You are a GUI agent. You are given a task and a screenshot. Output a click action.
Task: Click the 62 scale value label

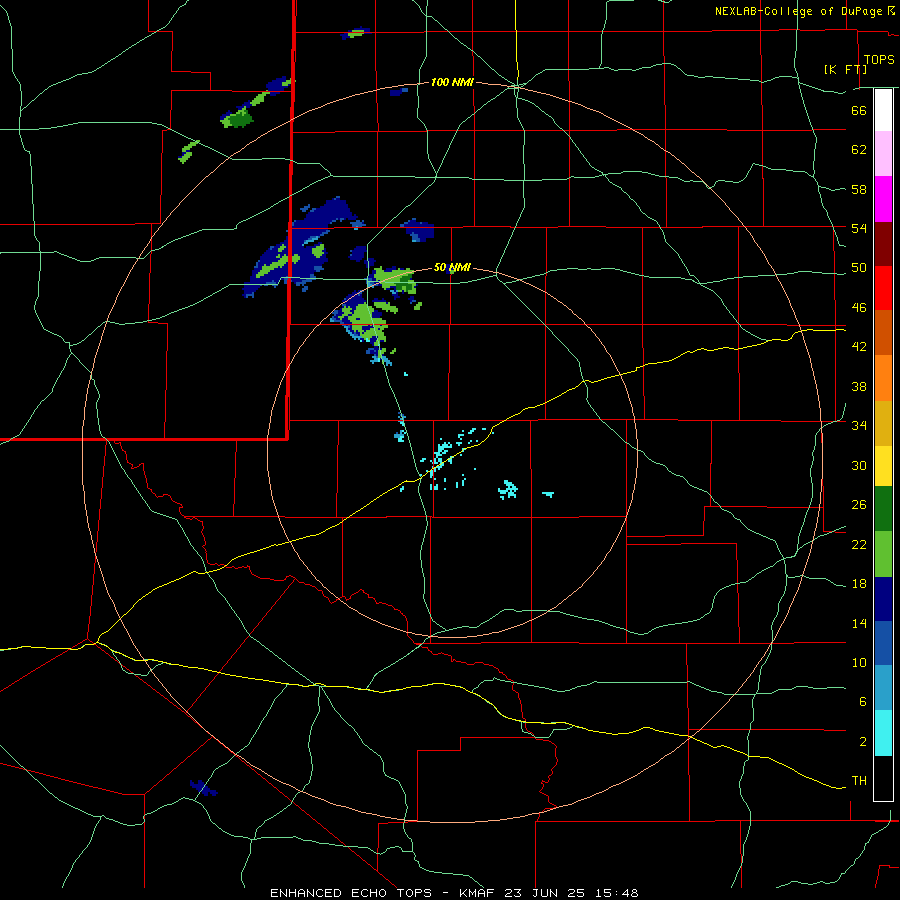(859, 150)
